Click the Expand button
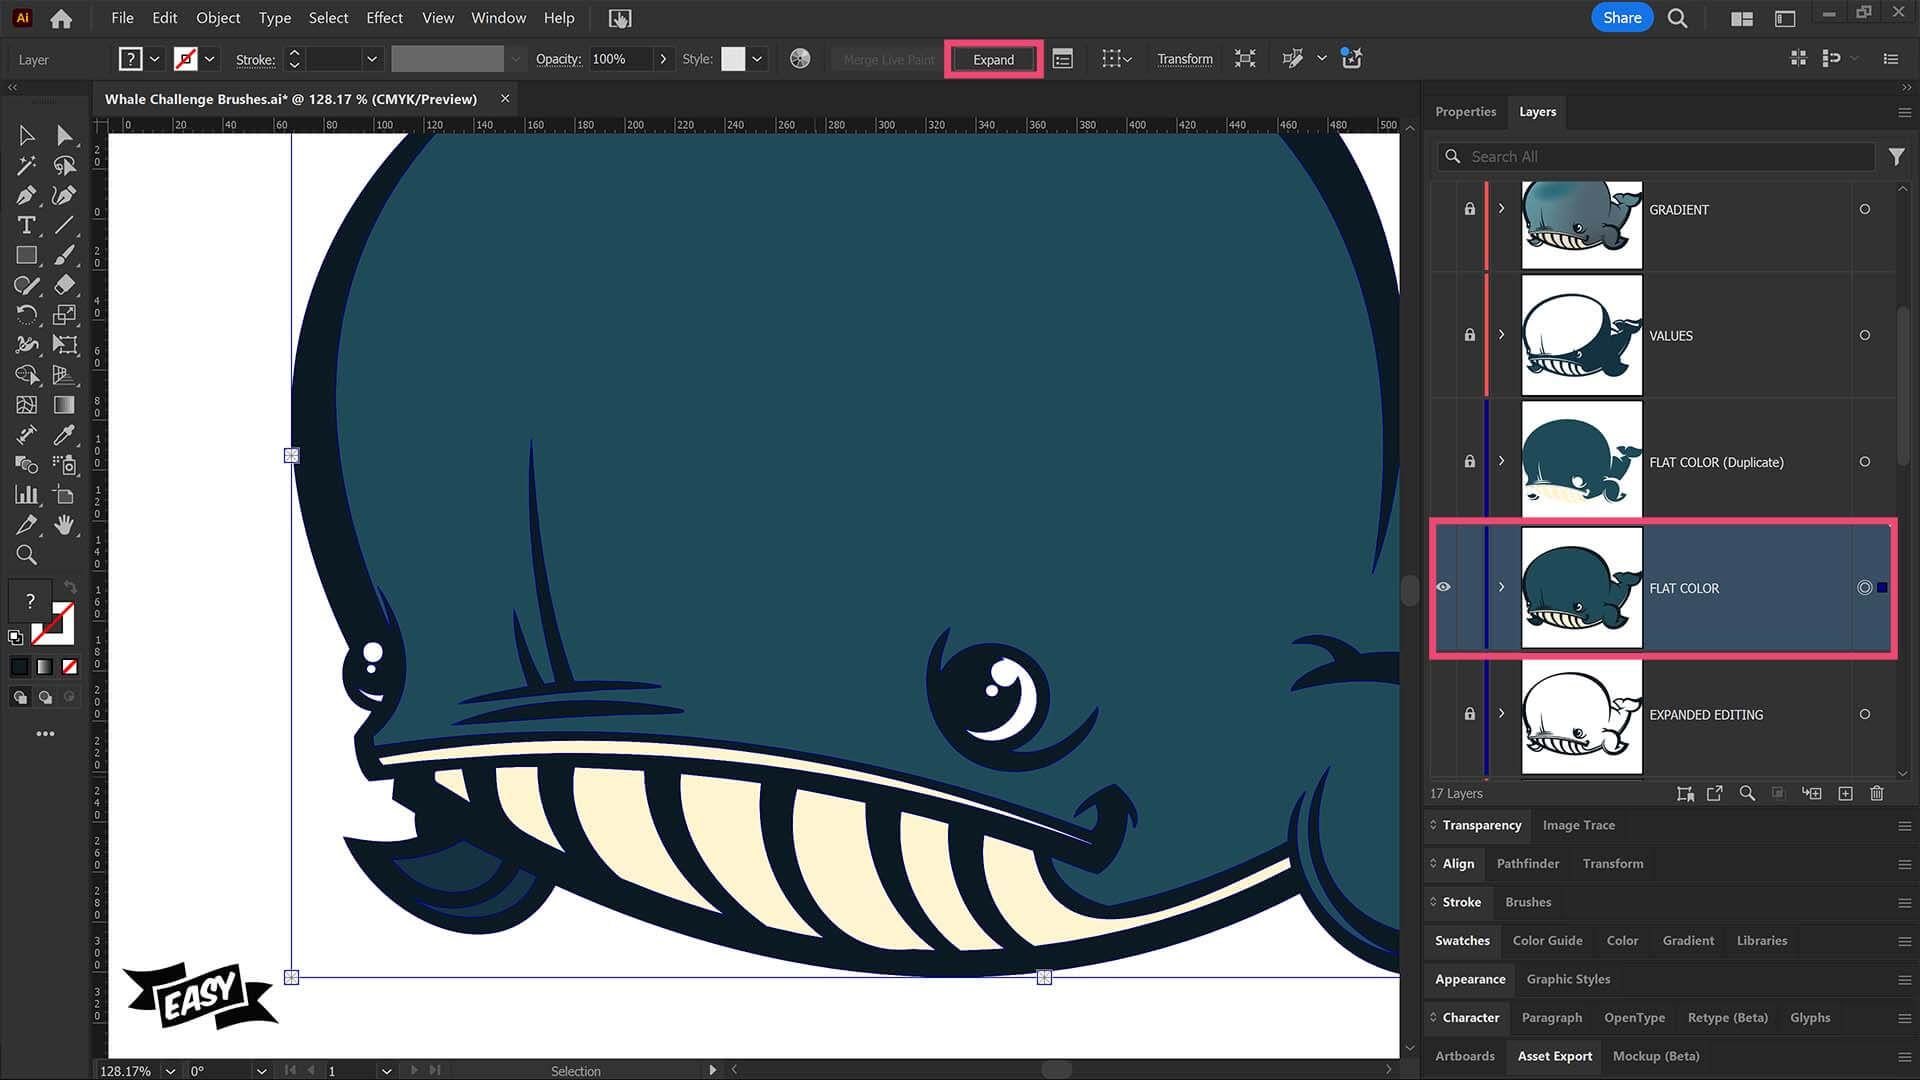 click(x=993, y=60)
